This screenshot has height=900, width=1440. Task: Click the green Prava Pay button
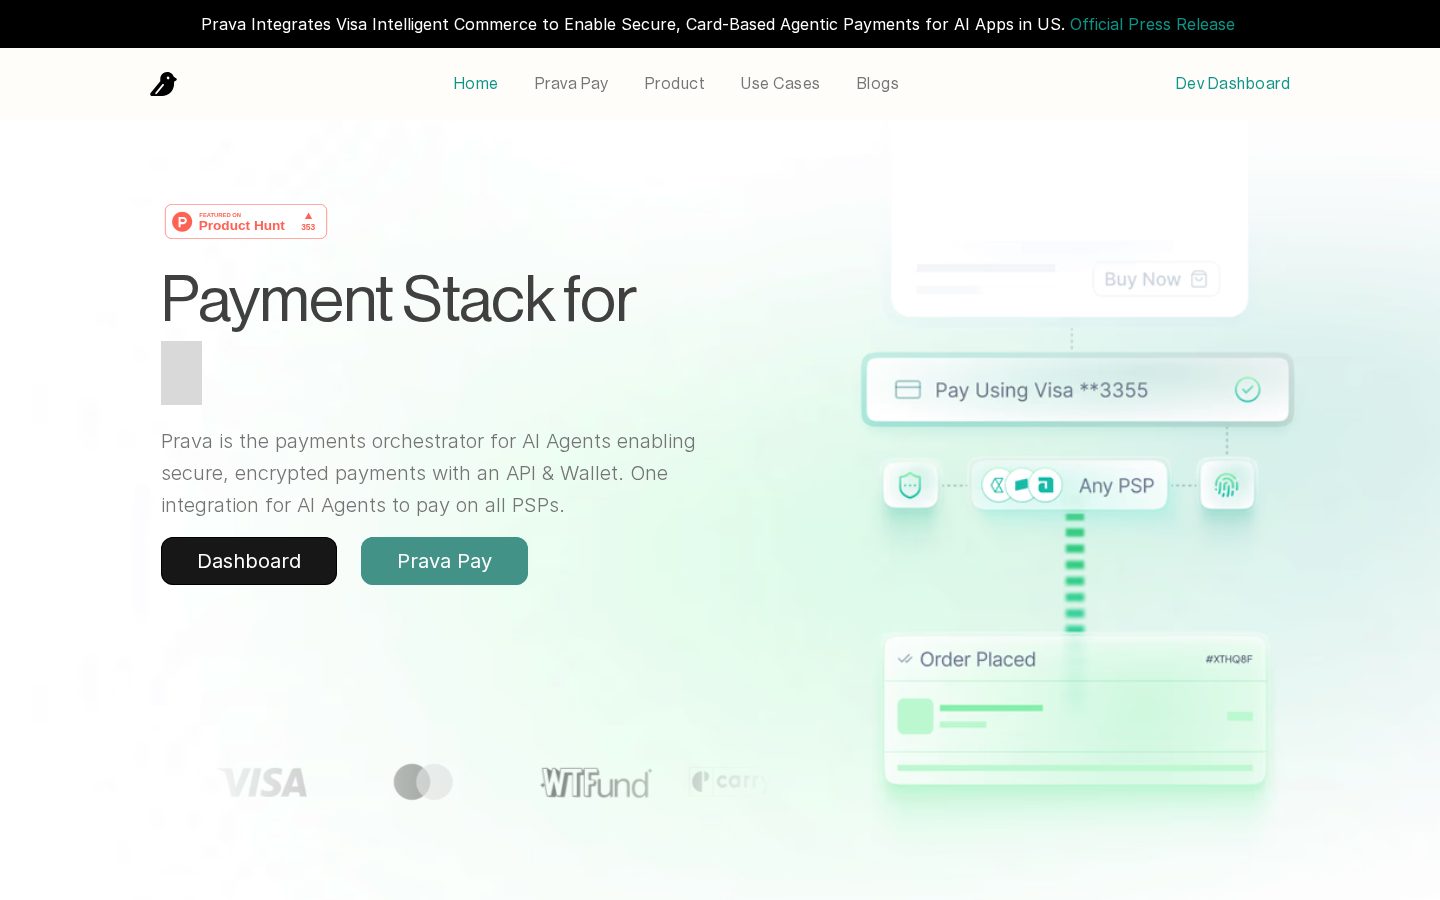tap(444, 561)
